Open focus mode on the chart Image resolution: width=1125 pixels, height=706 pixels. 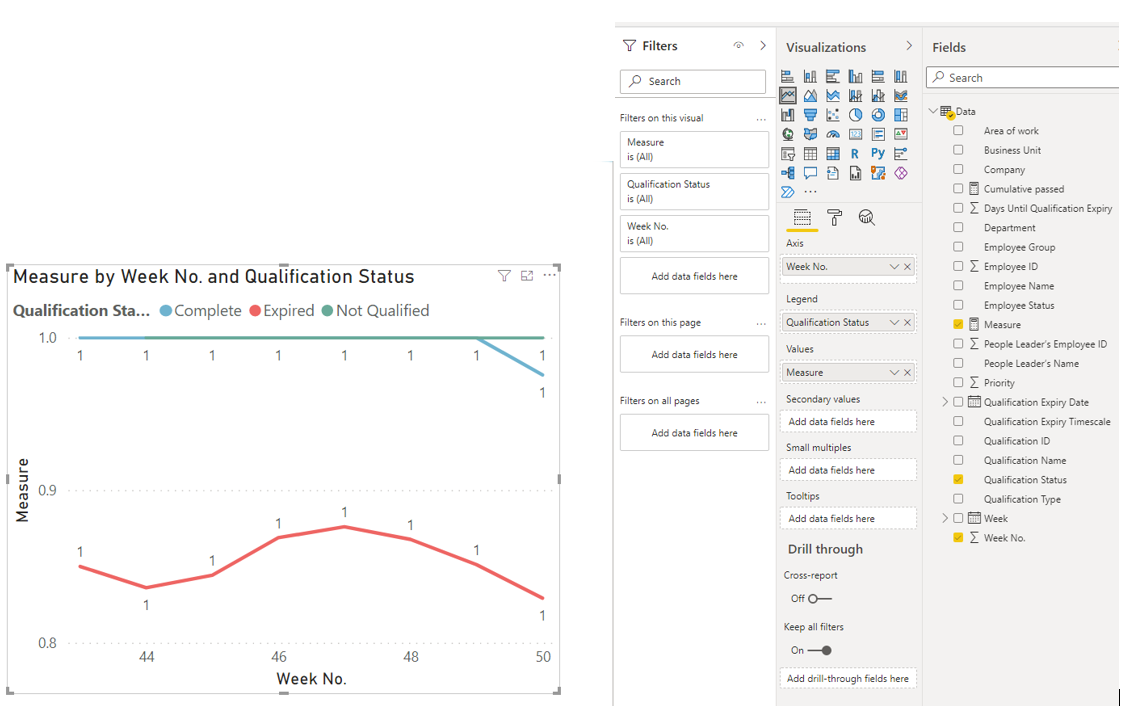coord(527,276)
